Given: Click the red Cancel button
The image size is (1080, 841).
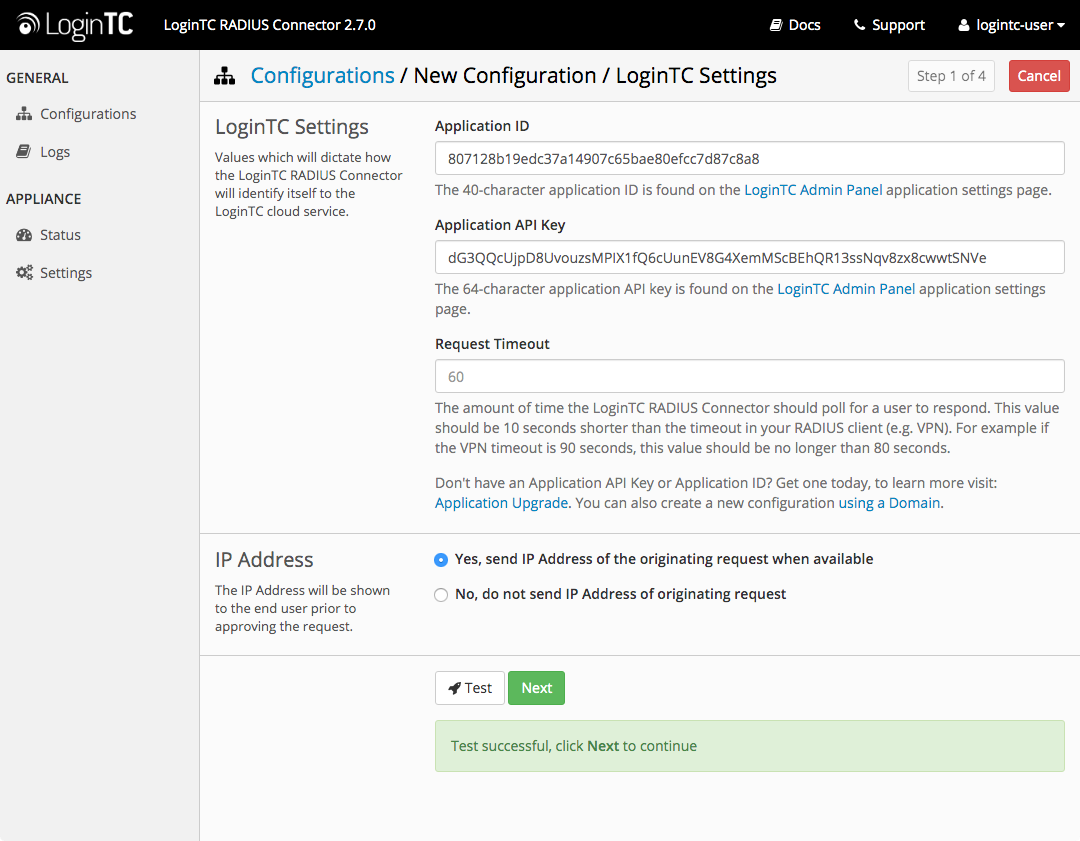Looking at the screenshot, I should (x=1039, y=76).
